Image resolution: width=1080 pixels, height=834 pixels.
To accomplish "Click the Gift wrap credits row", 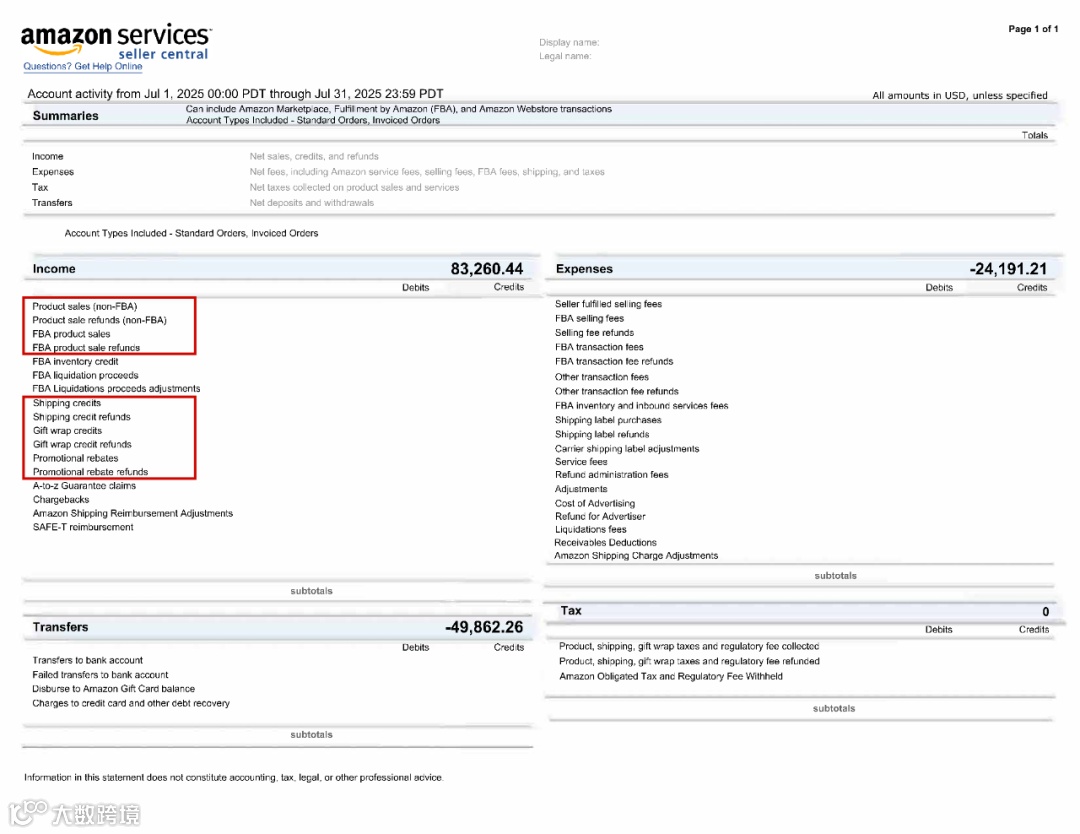I will pyautogui.click(x=68, y=430).
